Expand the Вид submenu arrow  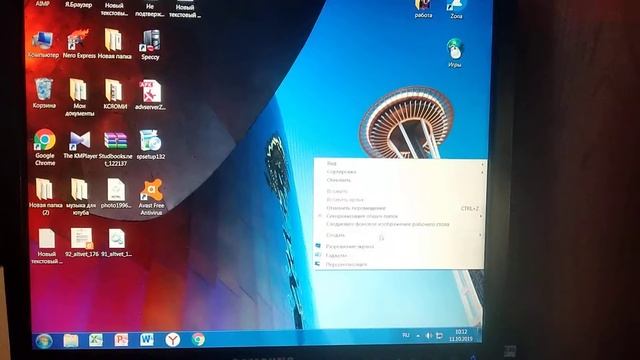482,164
